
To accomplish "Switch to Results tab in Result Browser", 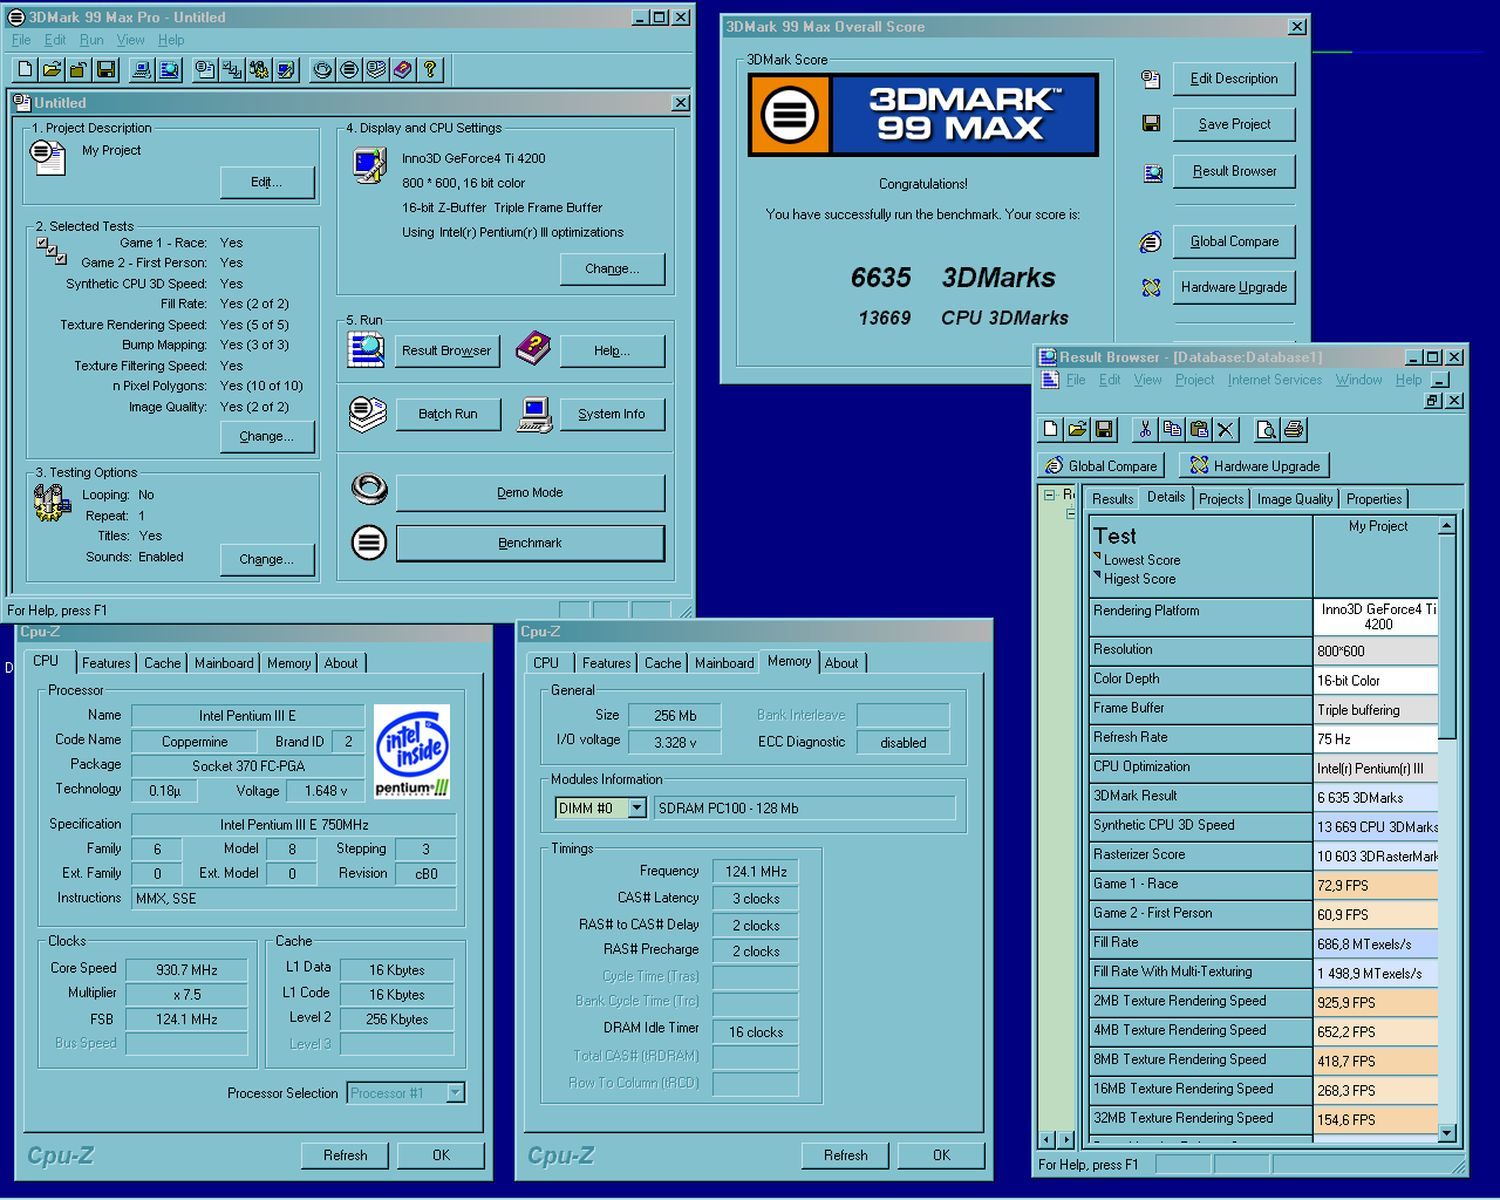I will click(x=1112, y=499).
